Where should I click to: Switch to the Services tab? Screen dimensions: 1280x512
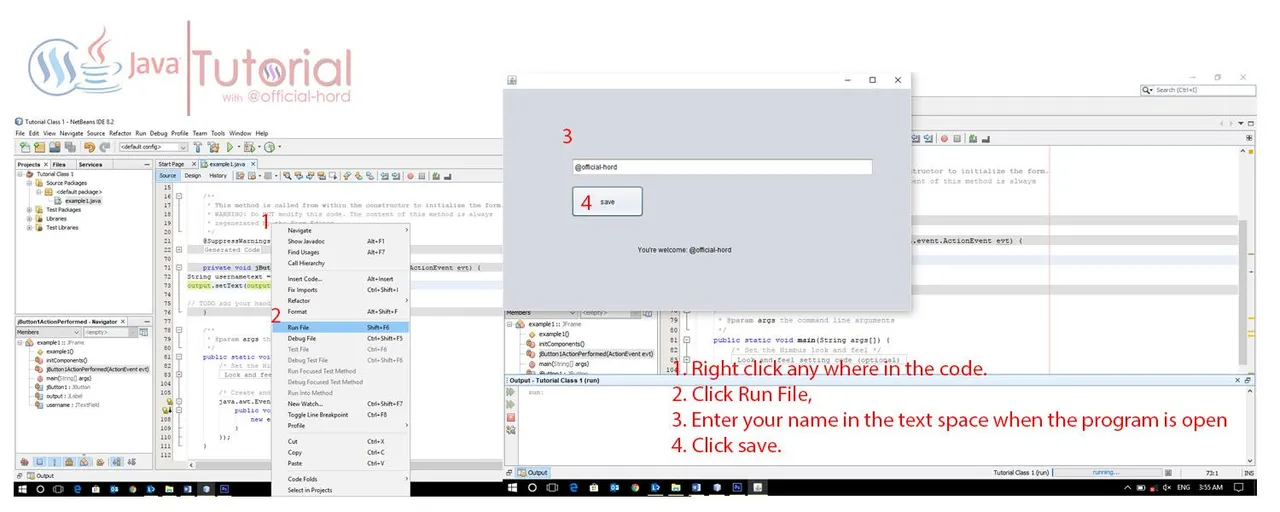(x=90, y=164)
